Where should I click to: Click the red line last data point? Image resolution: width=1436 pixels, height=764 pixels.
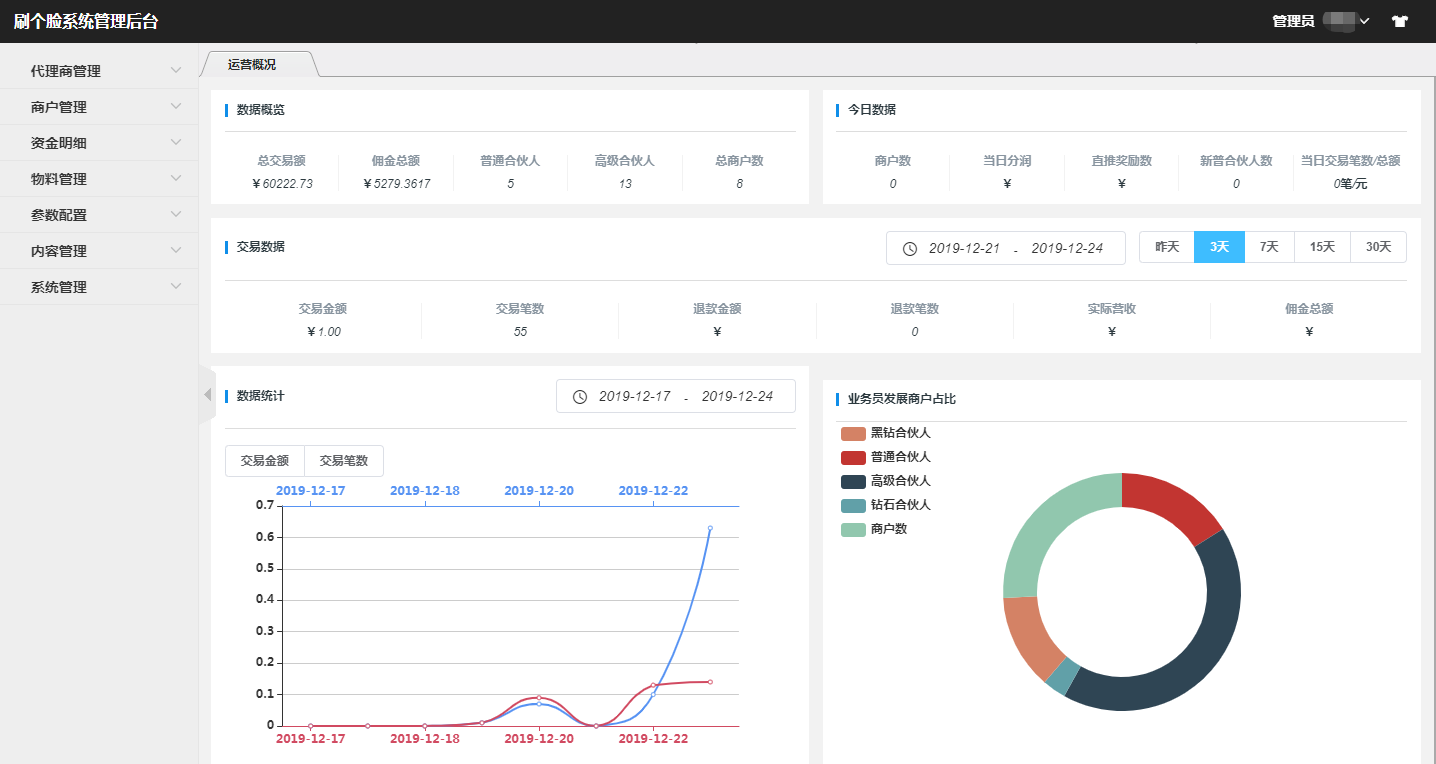[x=710, y=682]
